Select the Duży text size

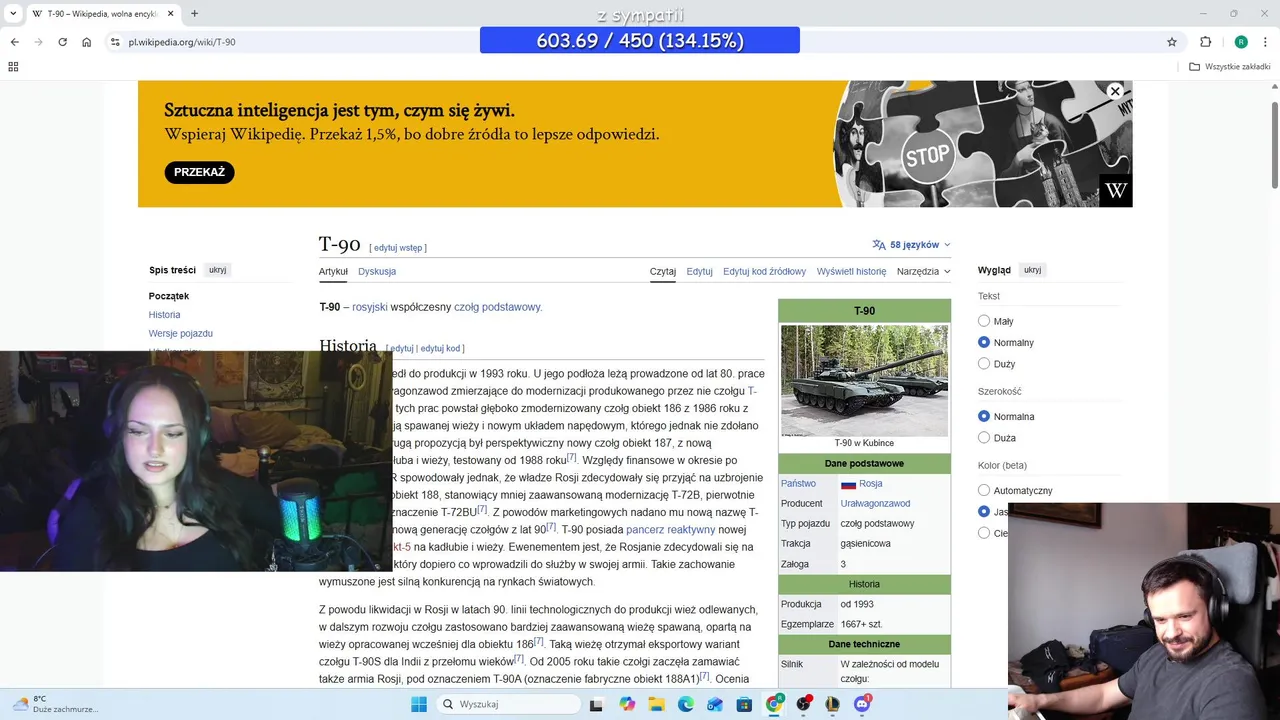(984, 364)
